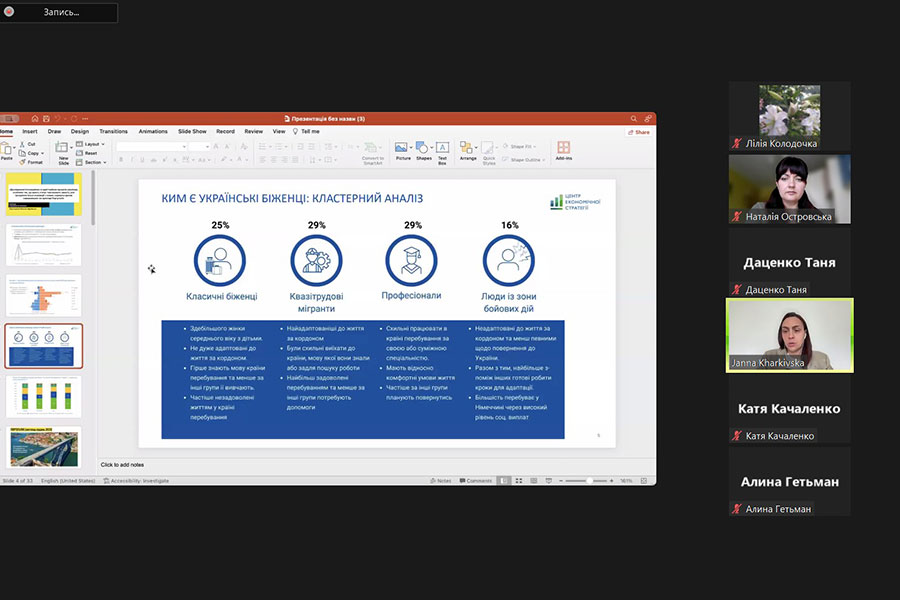Click the Share button
900x600 pixels.
pyautogui.click(x=640, y=131)
